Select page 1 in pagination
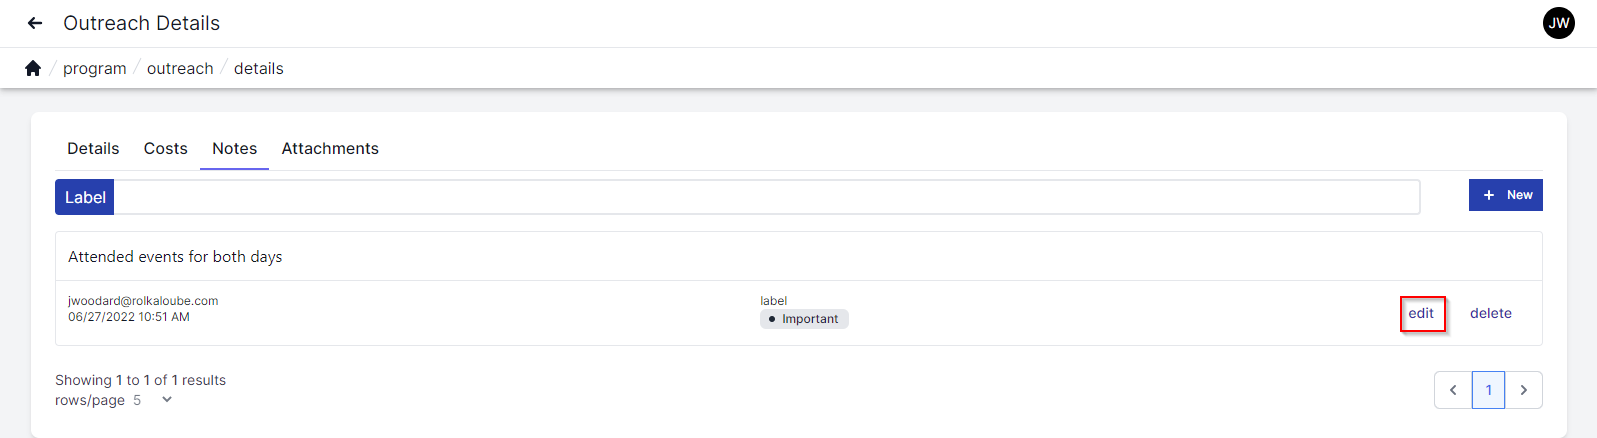 [x=1488, y=390]
